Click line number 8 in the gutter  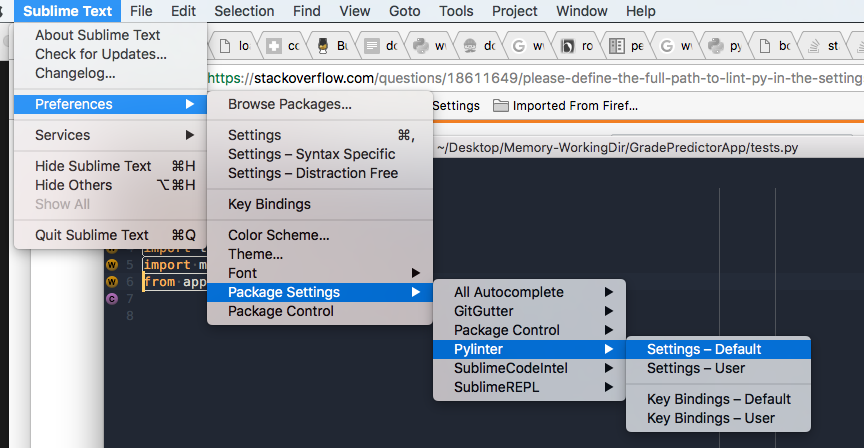point(129,316)
